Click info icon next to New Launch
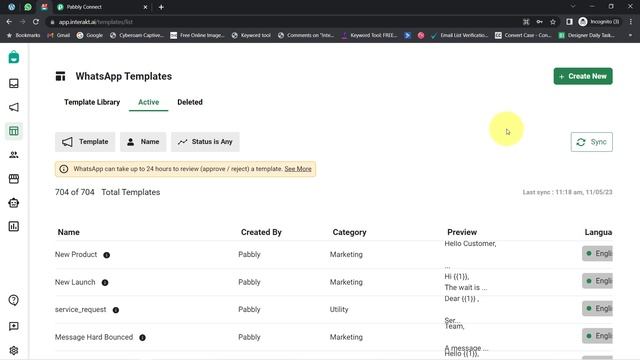Image resolution: width=640 pixels, height=360 pixels. (105, 282)
